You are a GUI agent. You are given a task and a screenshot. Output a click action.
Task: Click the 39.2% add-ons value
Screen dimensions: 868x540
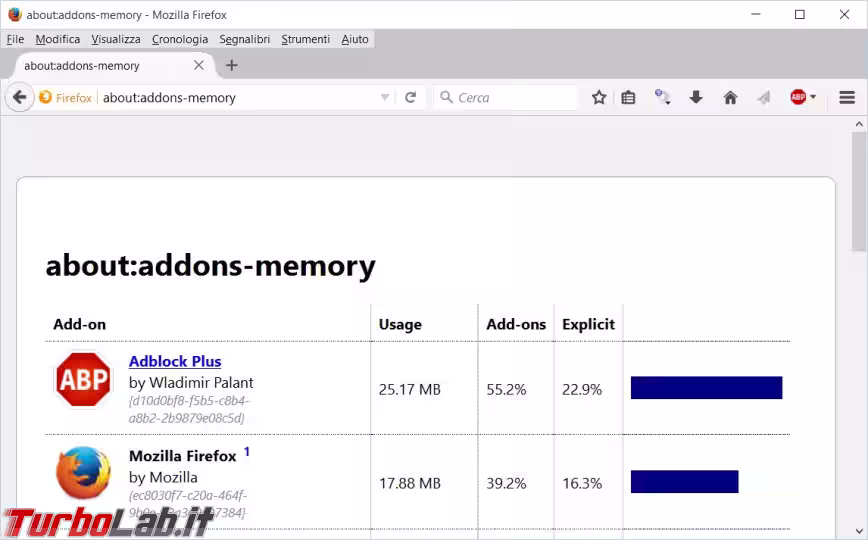pyautogui.click(x=506, y=483)
